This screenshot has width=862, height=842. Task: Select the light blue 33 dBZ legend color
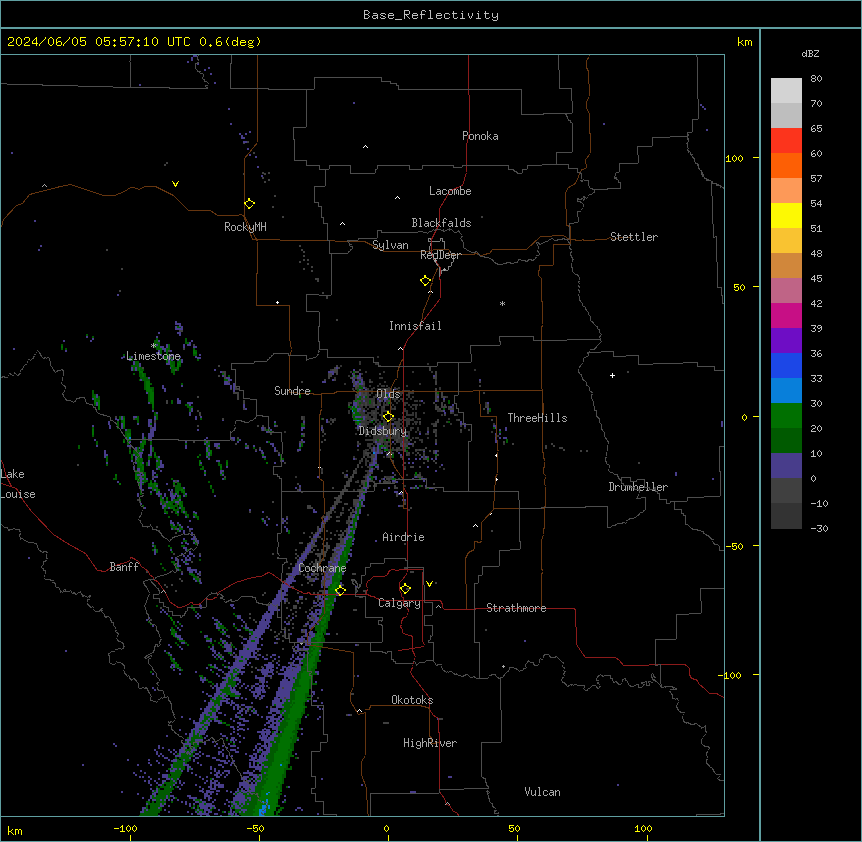click(x=786, y=390)
